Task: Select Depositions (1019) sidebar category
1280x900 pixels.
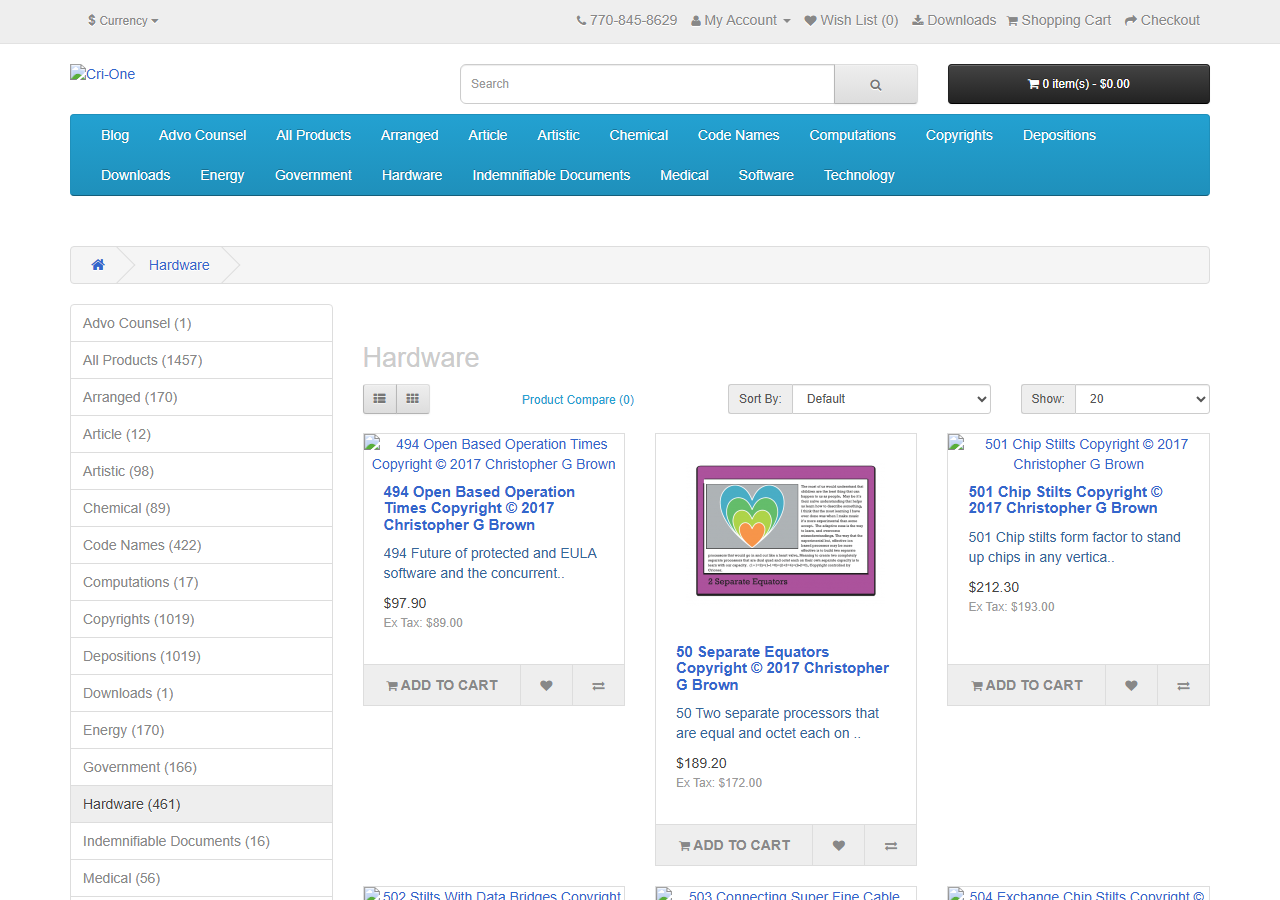Action: tap(201, 656)
